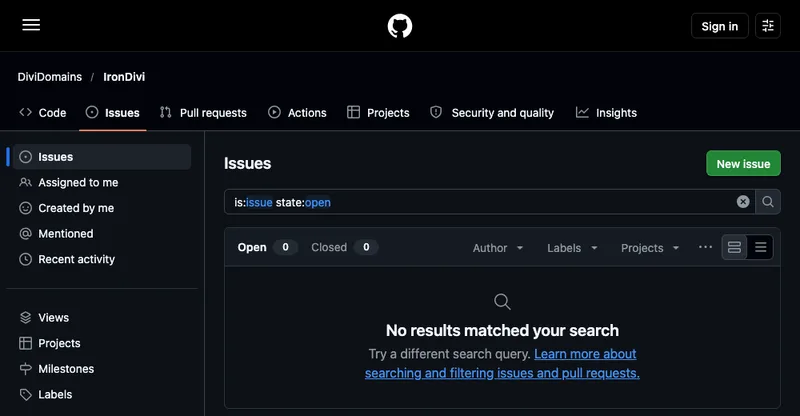Select Issues in the sidebar
This screenshot has width=800, height=416.
(x=102, y=157)
